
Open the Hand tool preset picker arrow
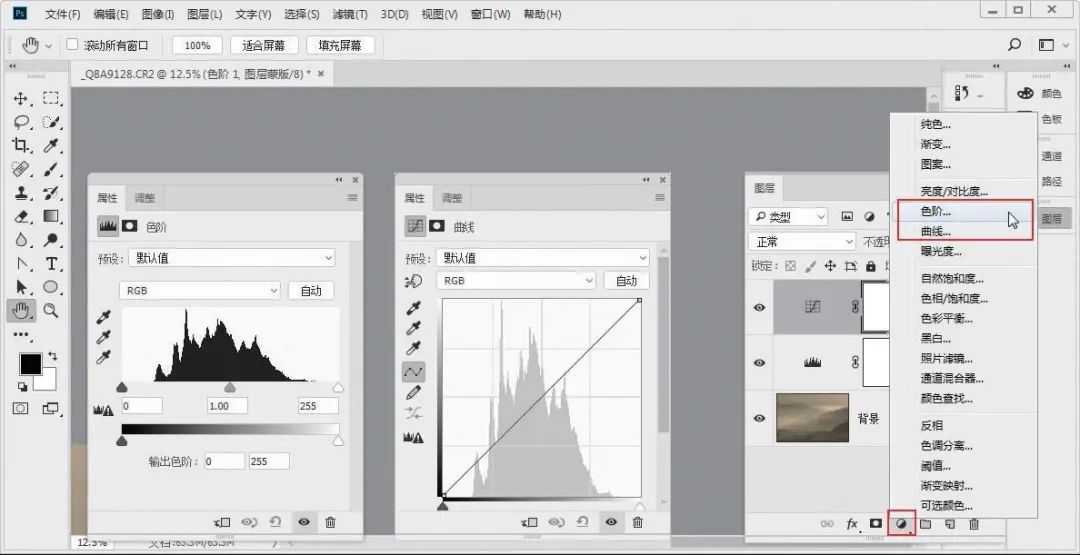click(48, 46)
